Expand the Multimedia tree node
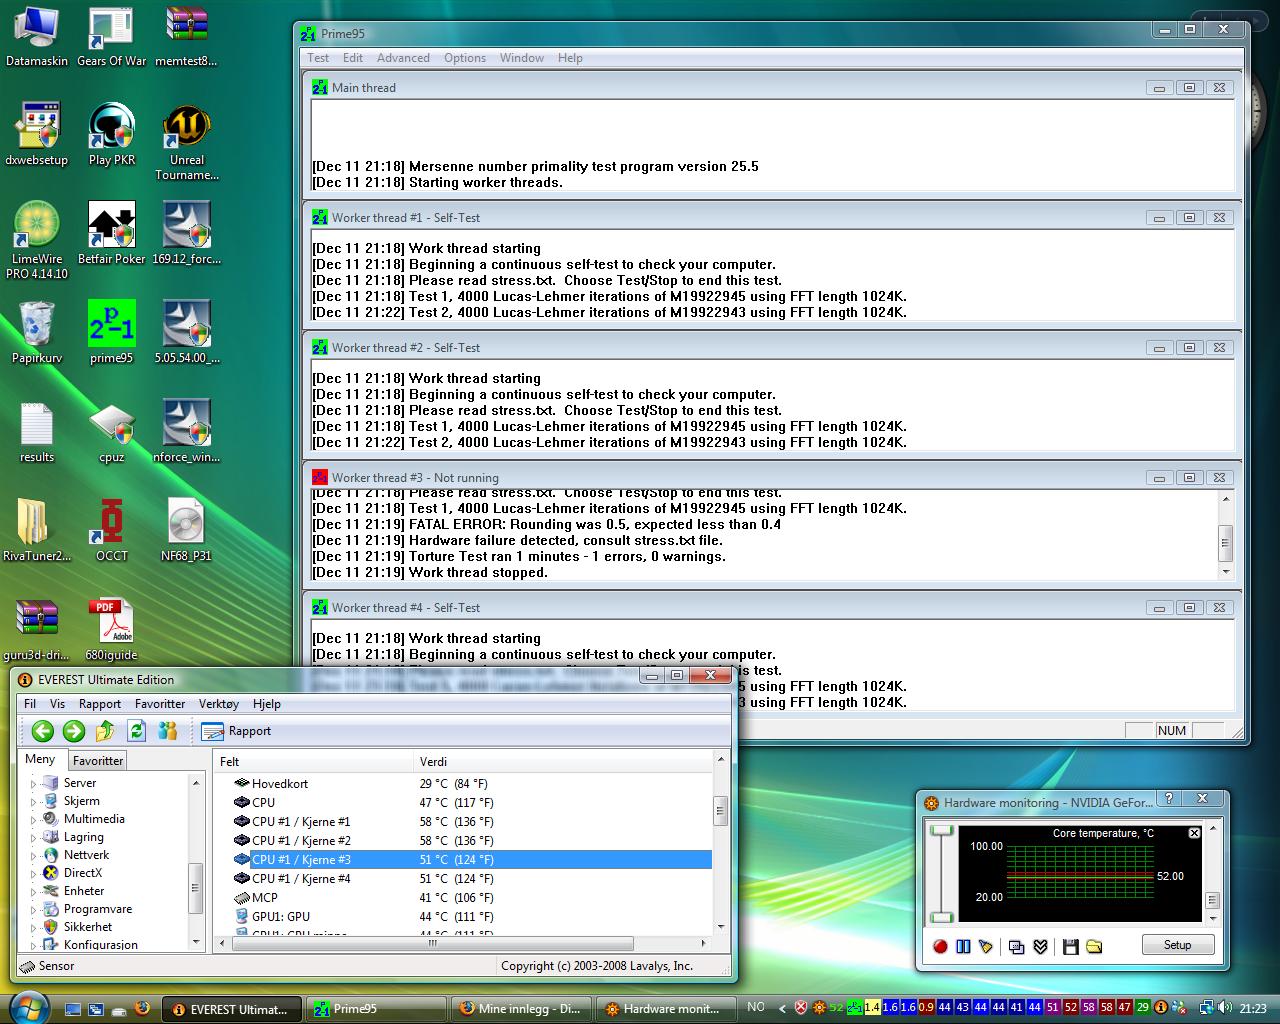This screenshot has height=1024, width=1280. coord(33,820)
